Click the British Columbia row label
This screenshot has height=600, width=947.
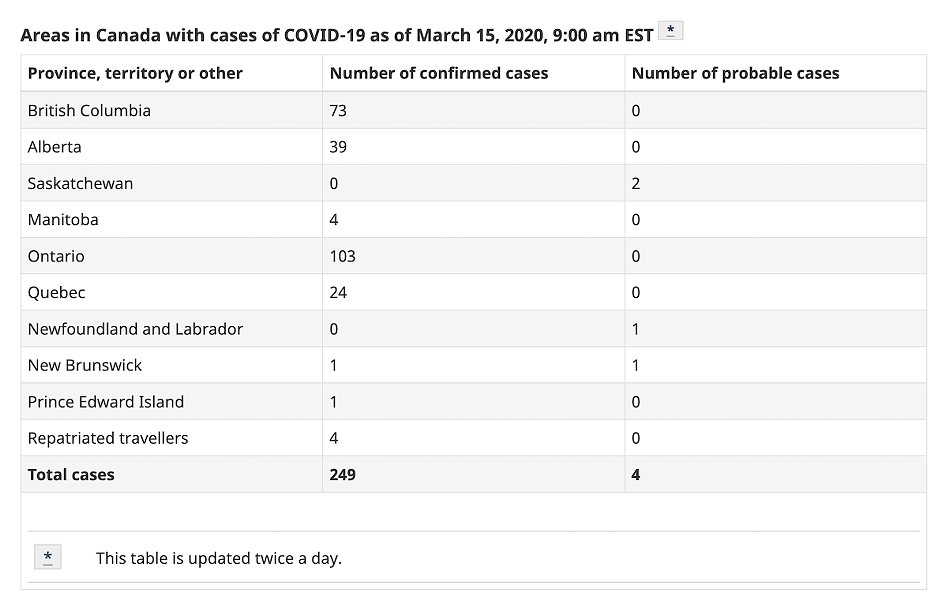pos(89,111)
